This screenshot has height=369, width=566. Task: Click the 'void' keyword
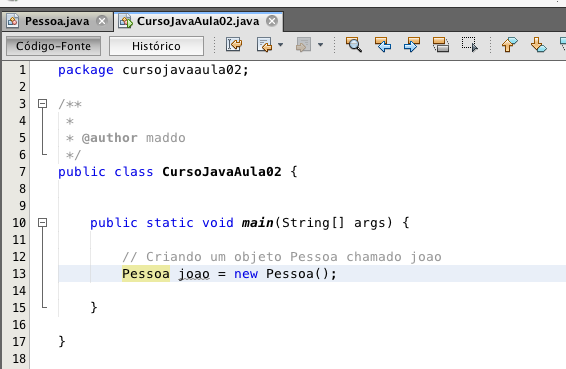click(218, 223)
